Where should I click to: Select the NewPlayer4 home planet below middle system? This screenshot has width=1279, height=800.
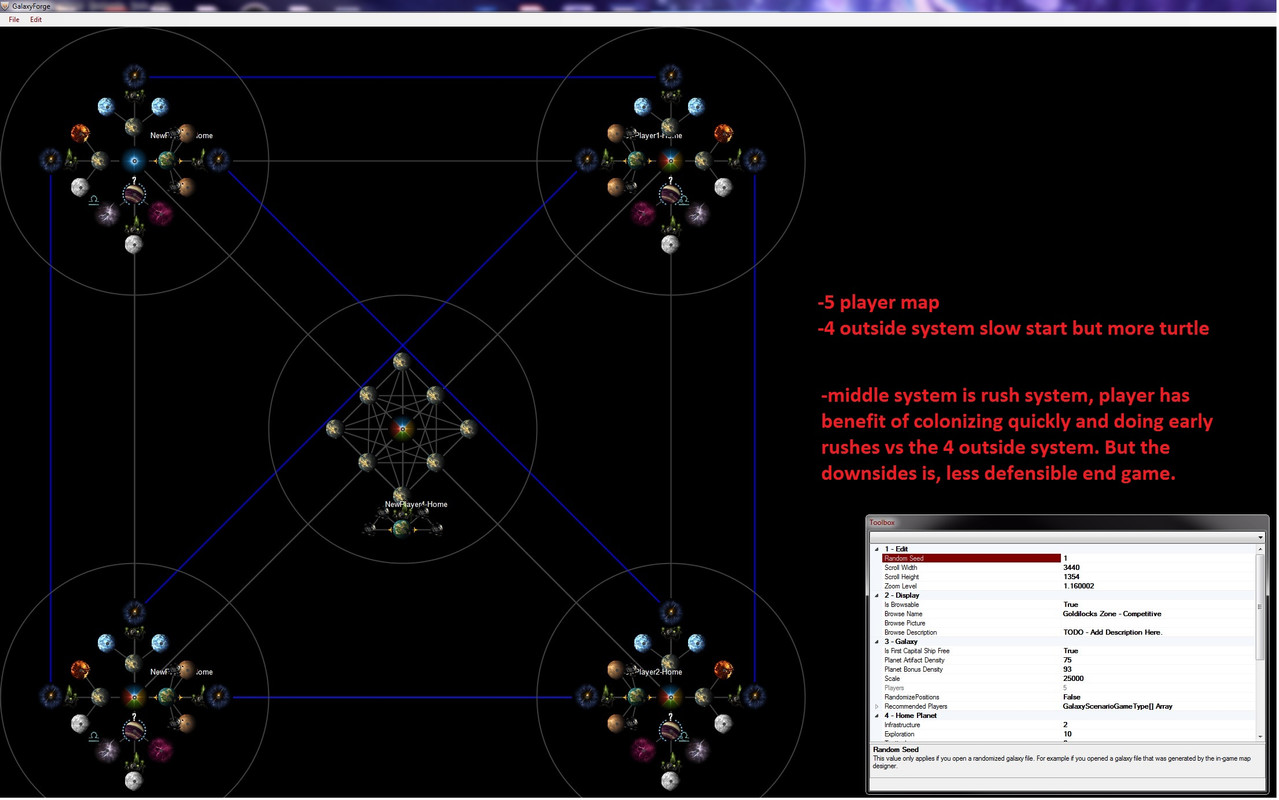pyautogui.click(x=402, y=528)
